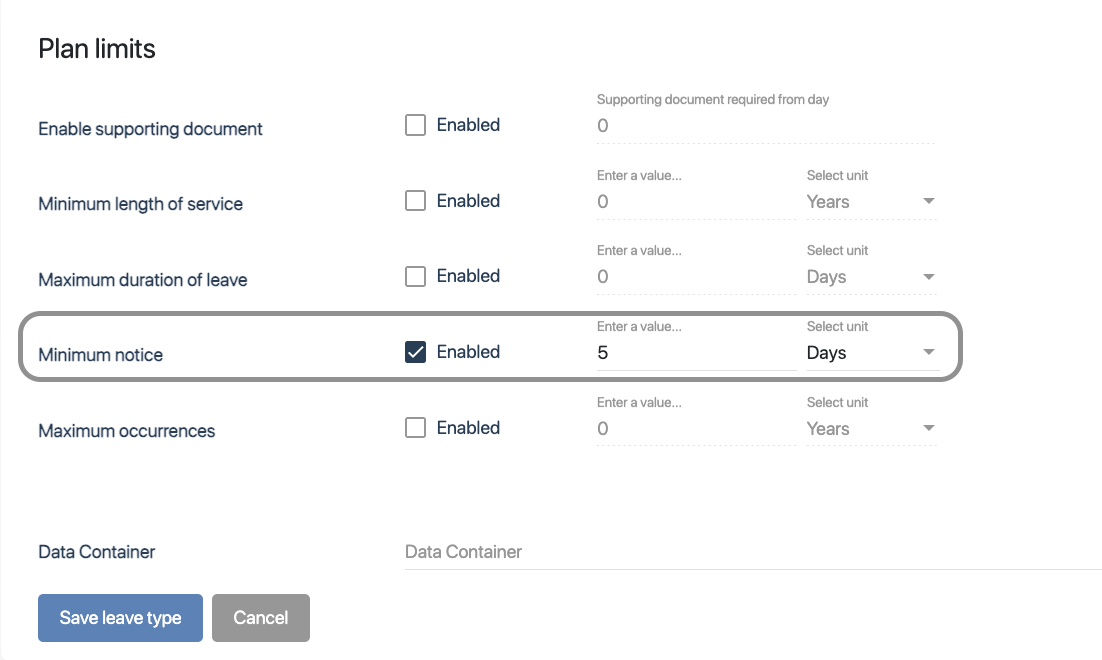Viewport: 1102px width, 660px height.
Task: Enable the supporting document checkbox
Action: pos(416,126)
